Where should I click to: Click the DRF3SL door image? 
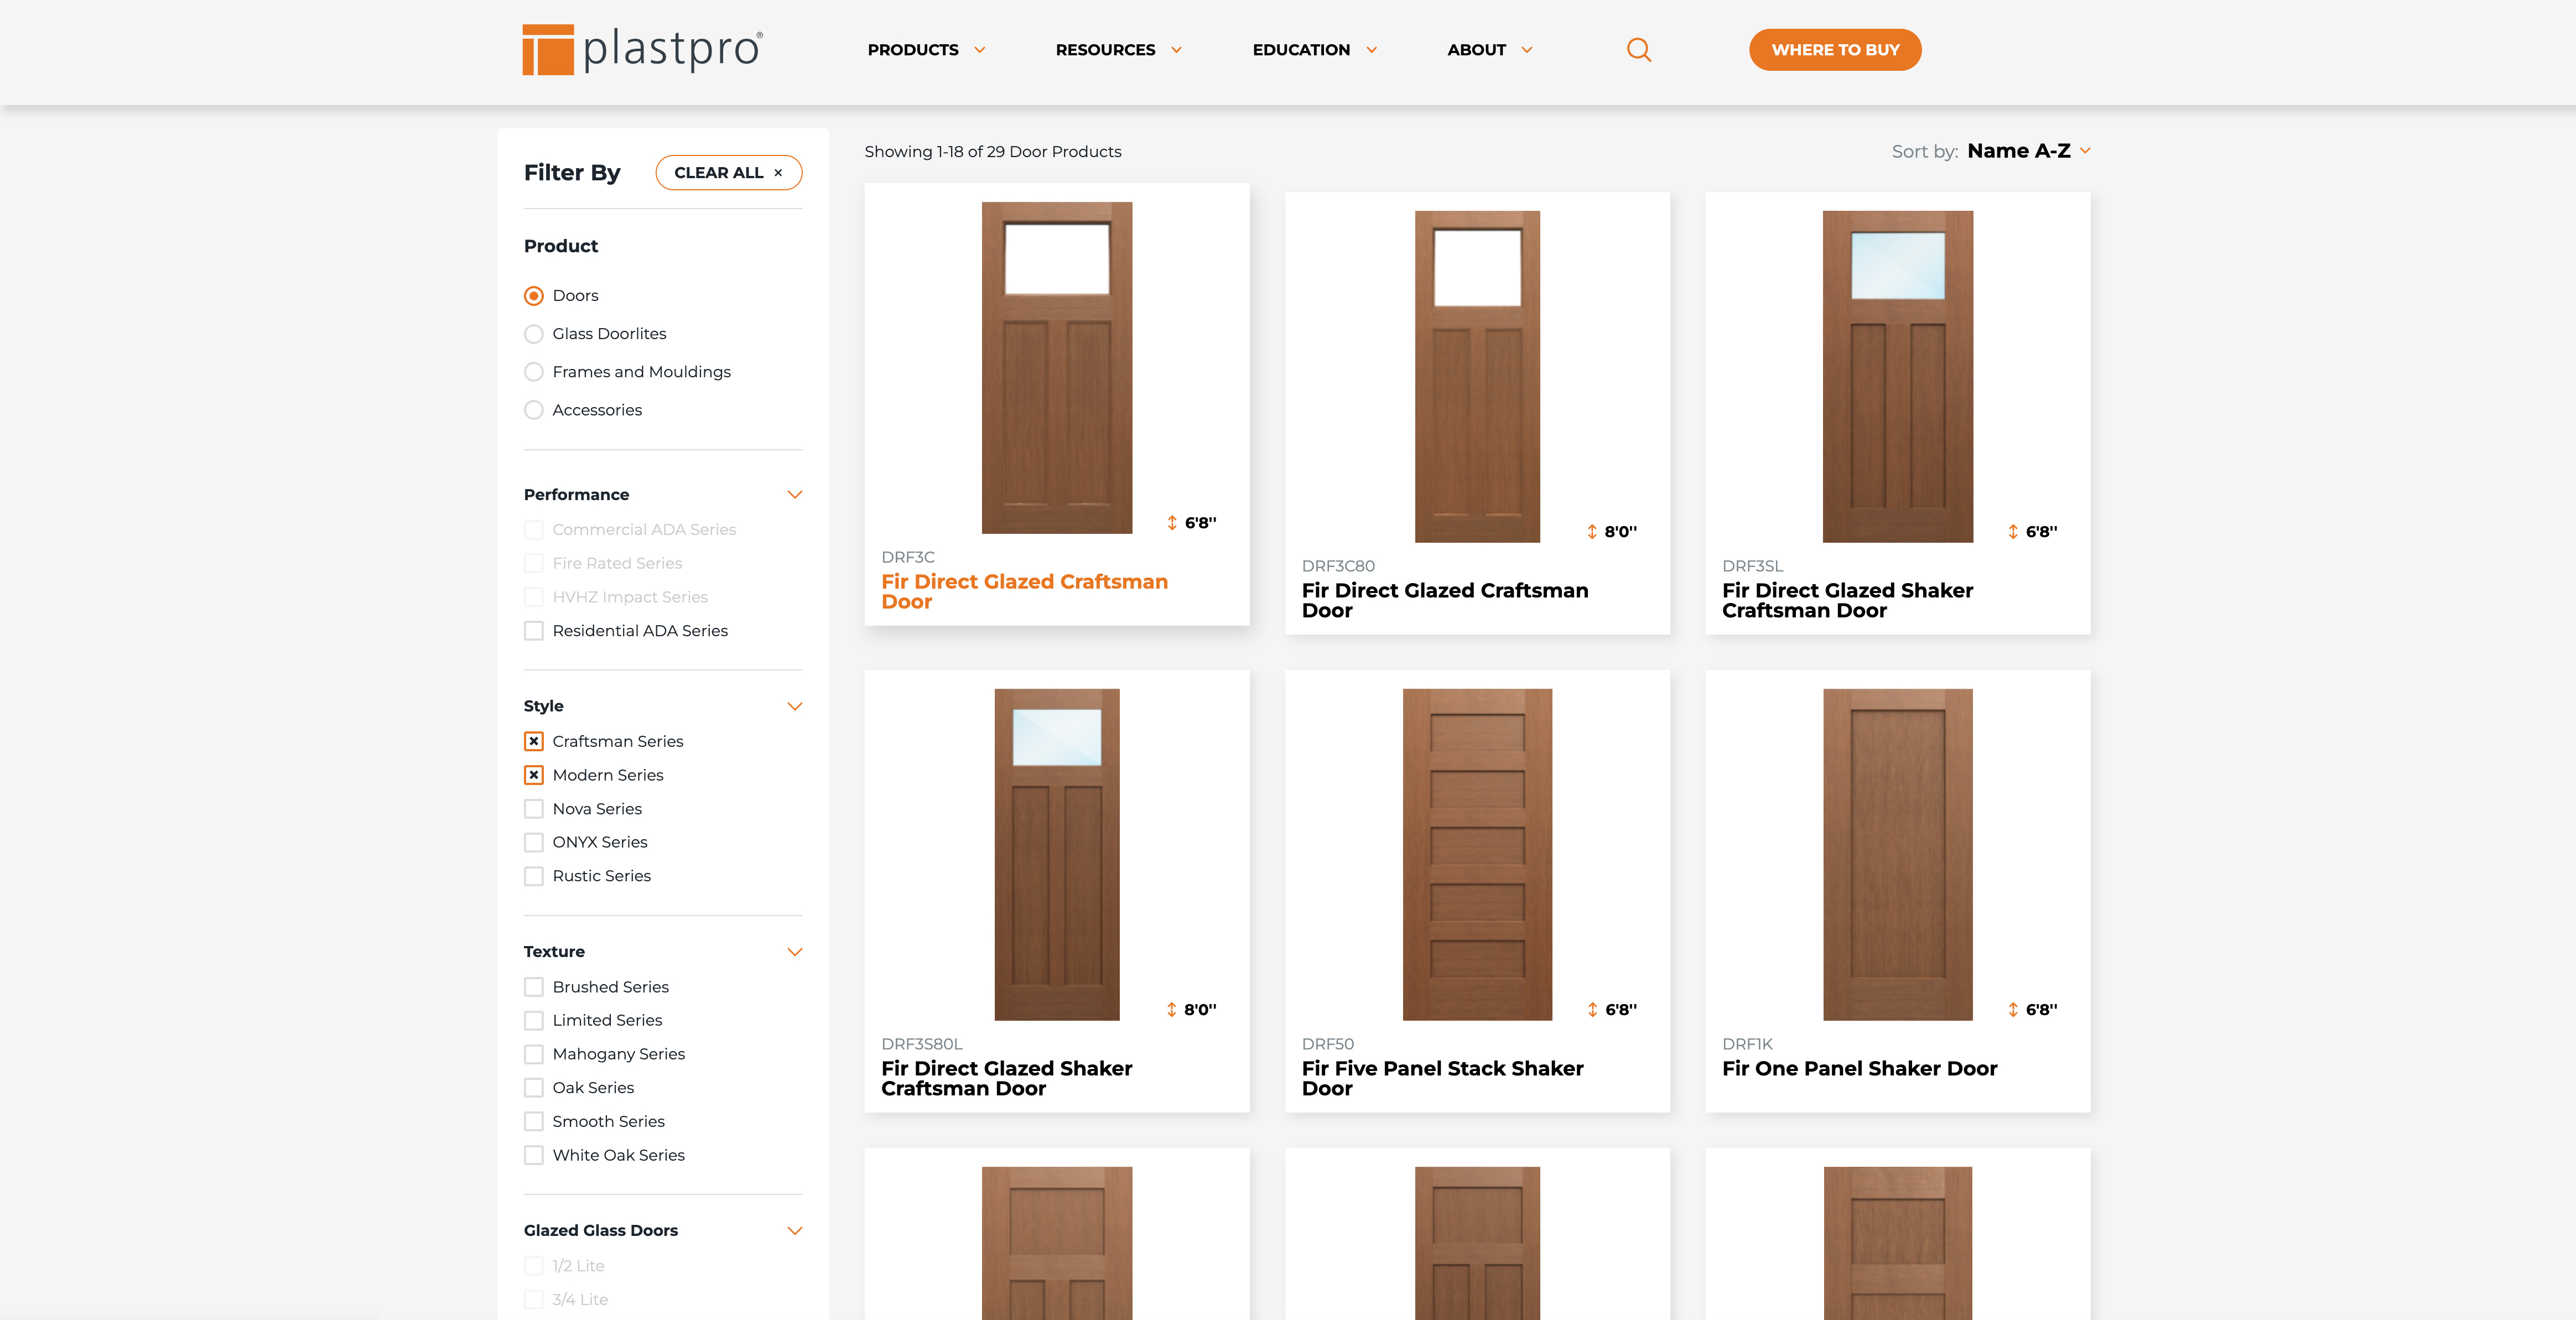tap(1898, 377)
